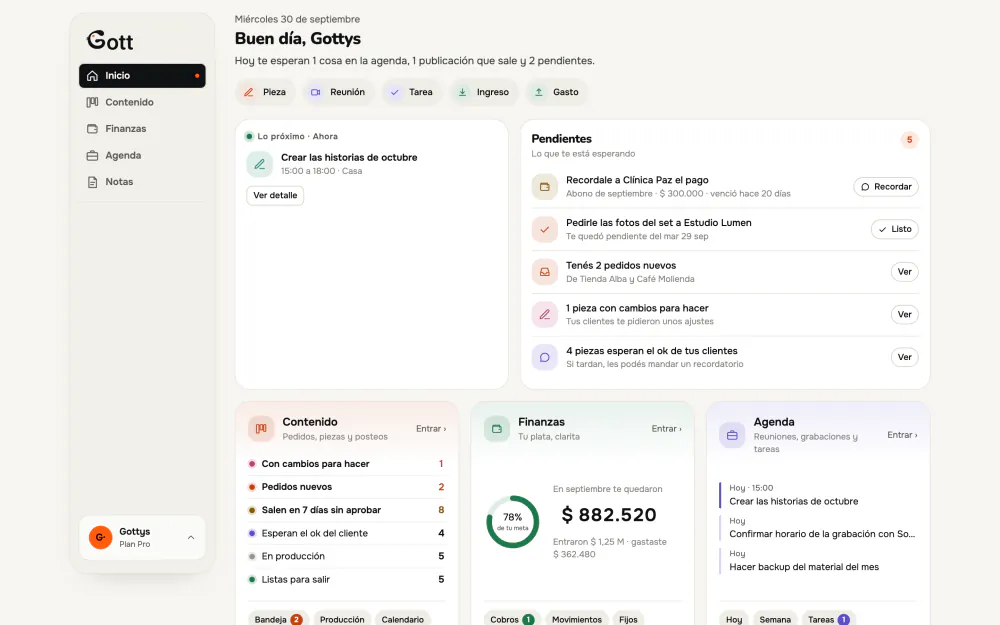Expand the Gottys account menu chevron
1000x625 pixels.
pyautogui.click(x=191, y=538)
